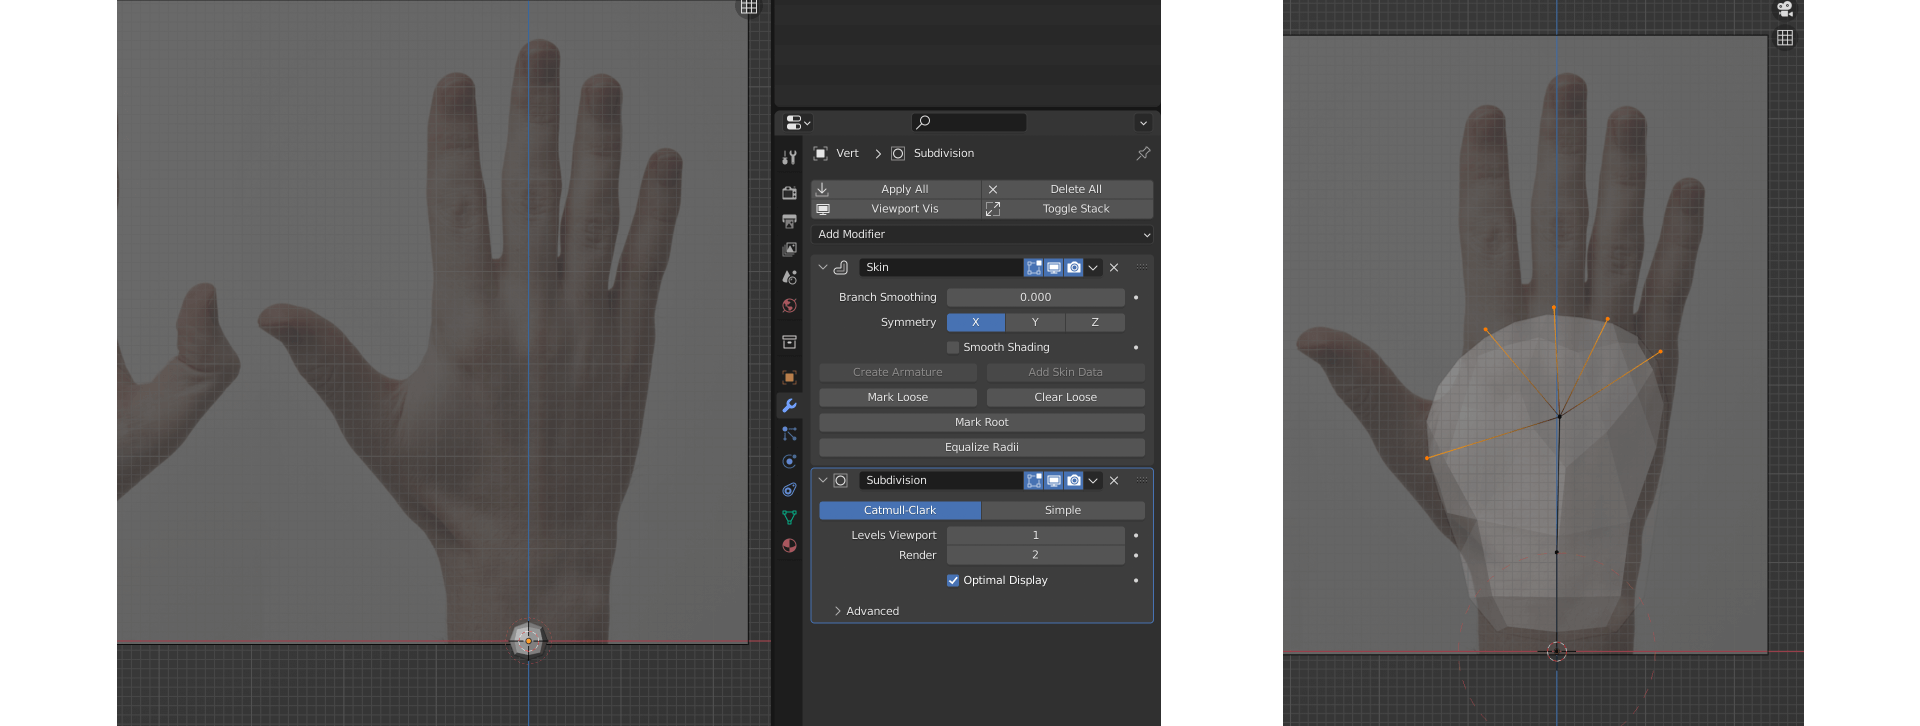
Task: Open the Properties editor type dropdown
Action: pos(798,122)
